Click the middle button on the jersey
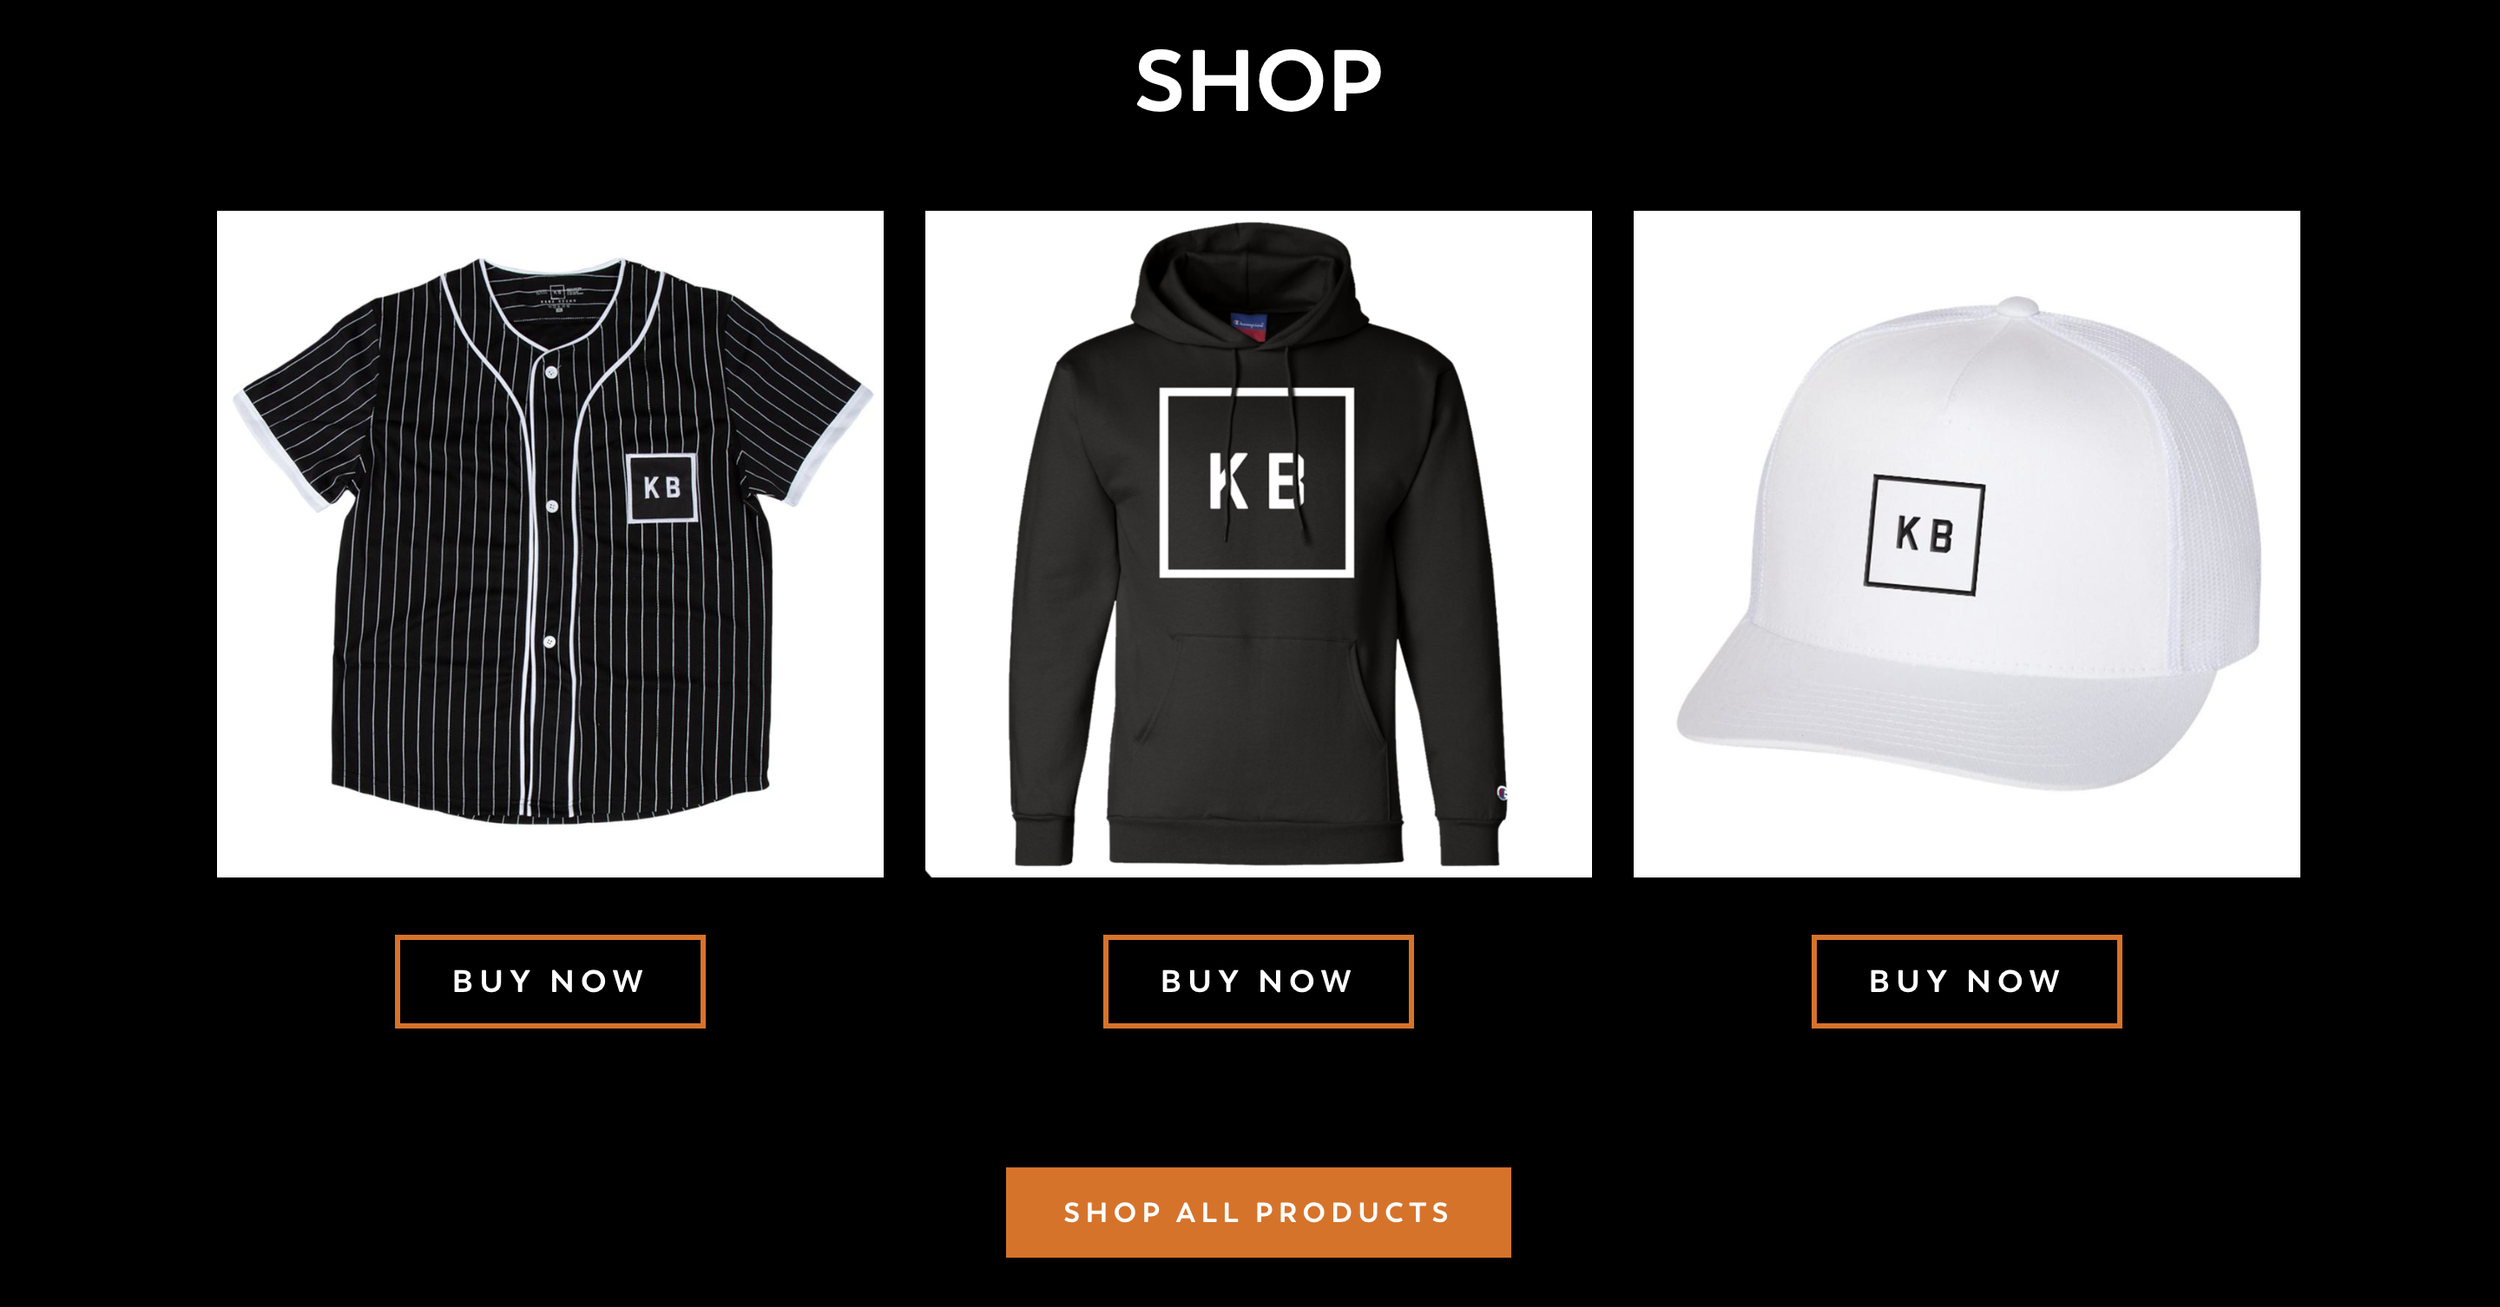The image size is (2500, 1307). coord(551,507)
